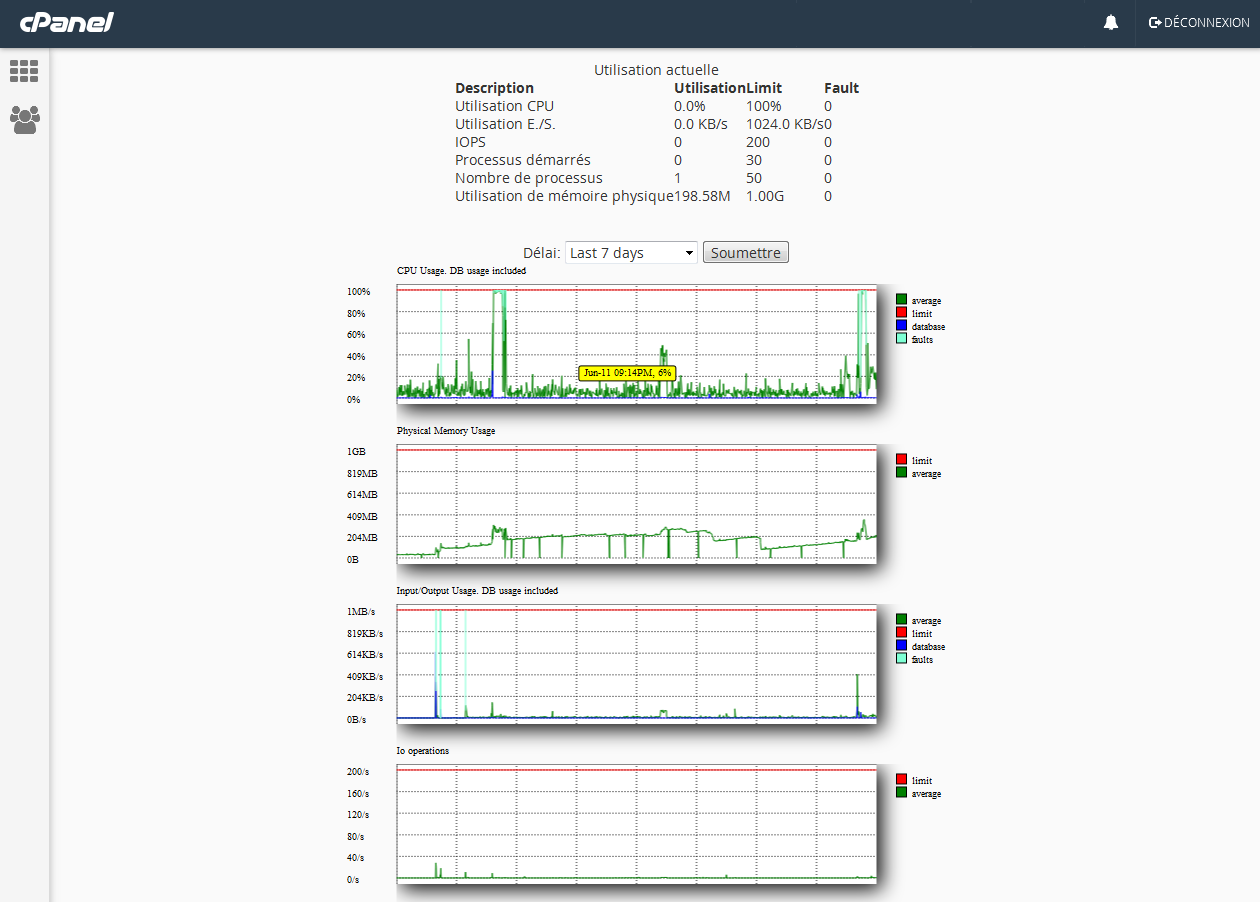This screenshot has width=1260, height=902.
Task: Click the IOPS row label
Action: tap(470, 142)
